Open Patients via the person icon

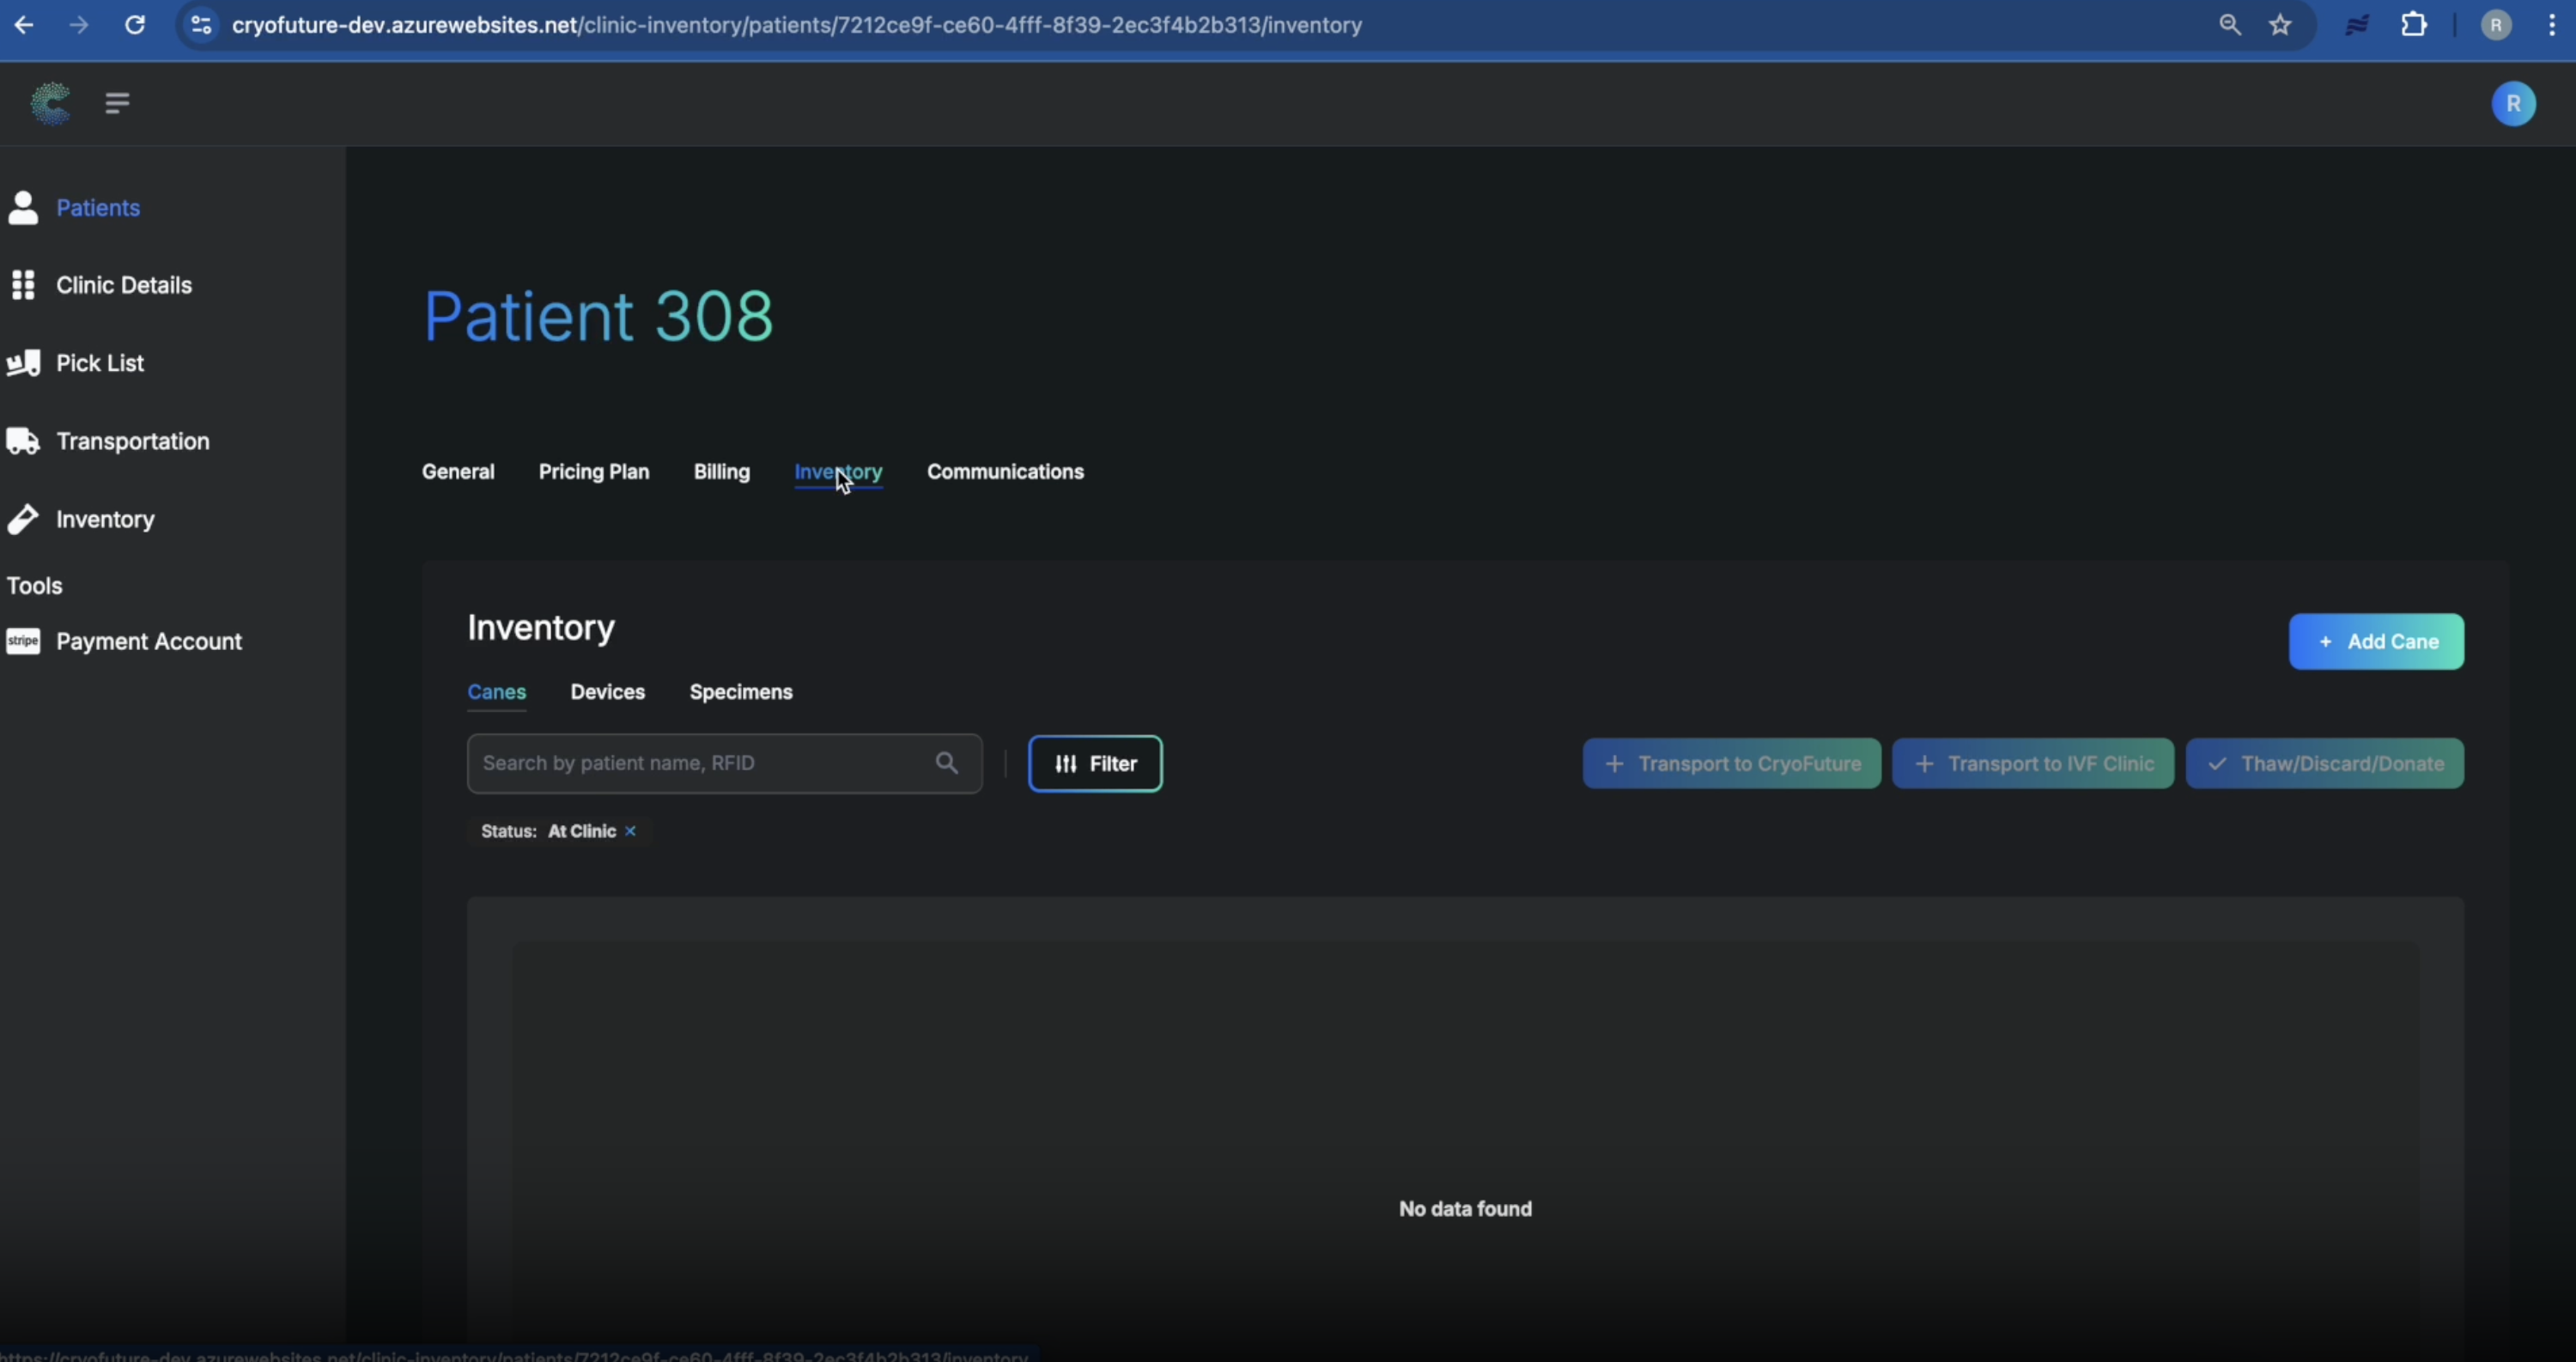23,208
